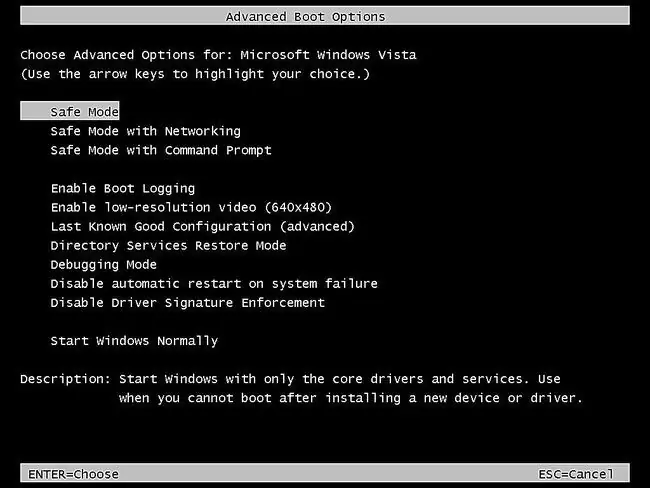Select Disable automatic restart on system failure

point(214,284)
